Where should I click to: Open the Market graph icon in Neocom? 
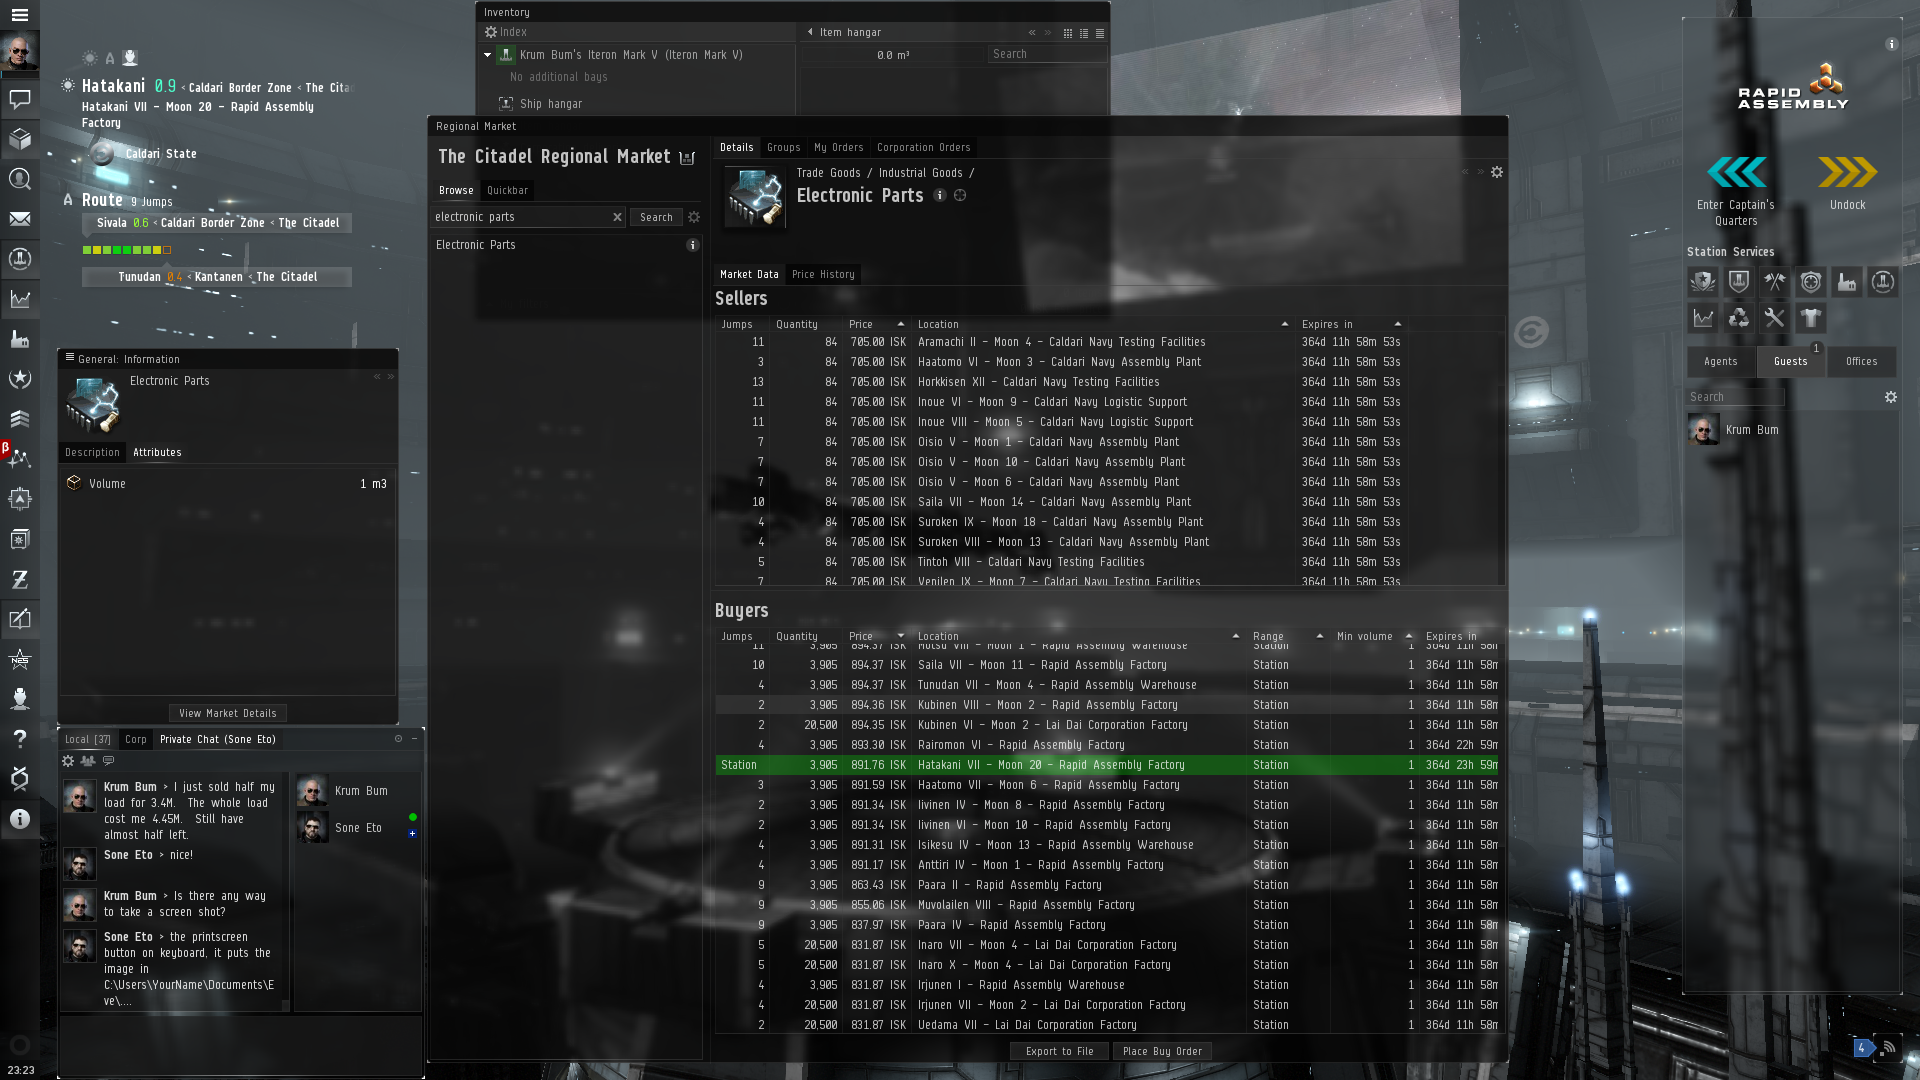[19, 299]
